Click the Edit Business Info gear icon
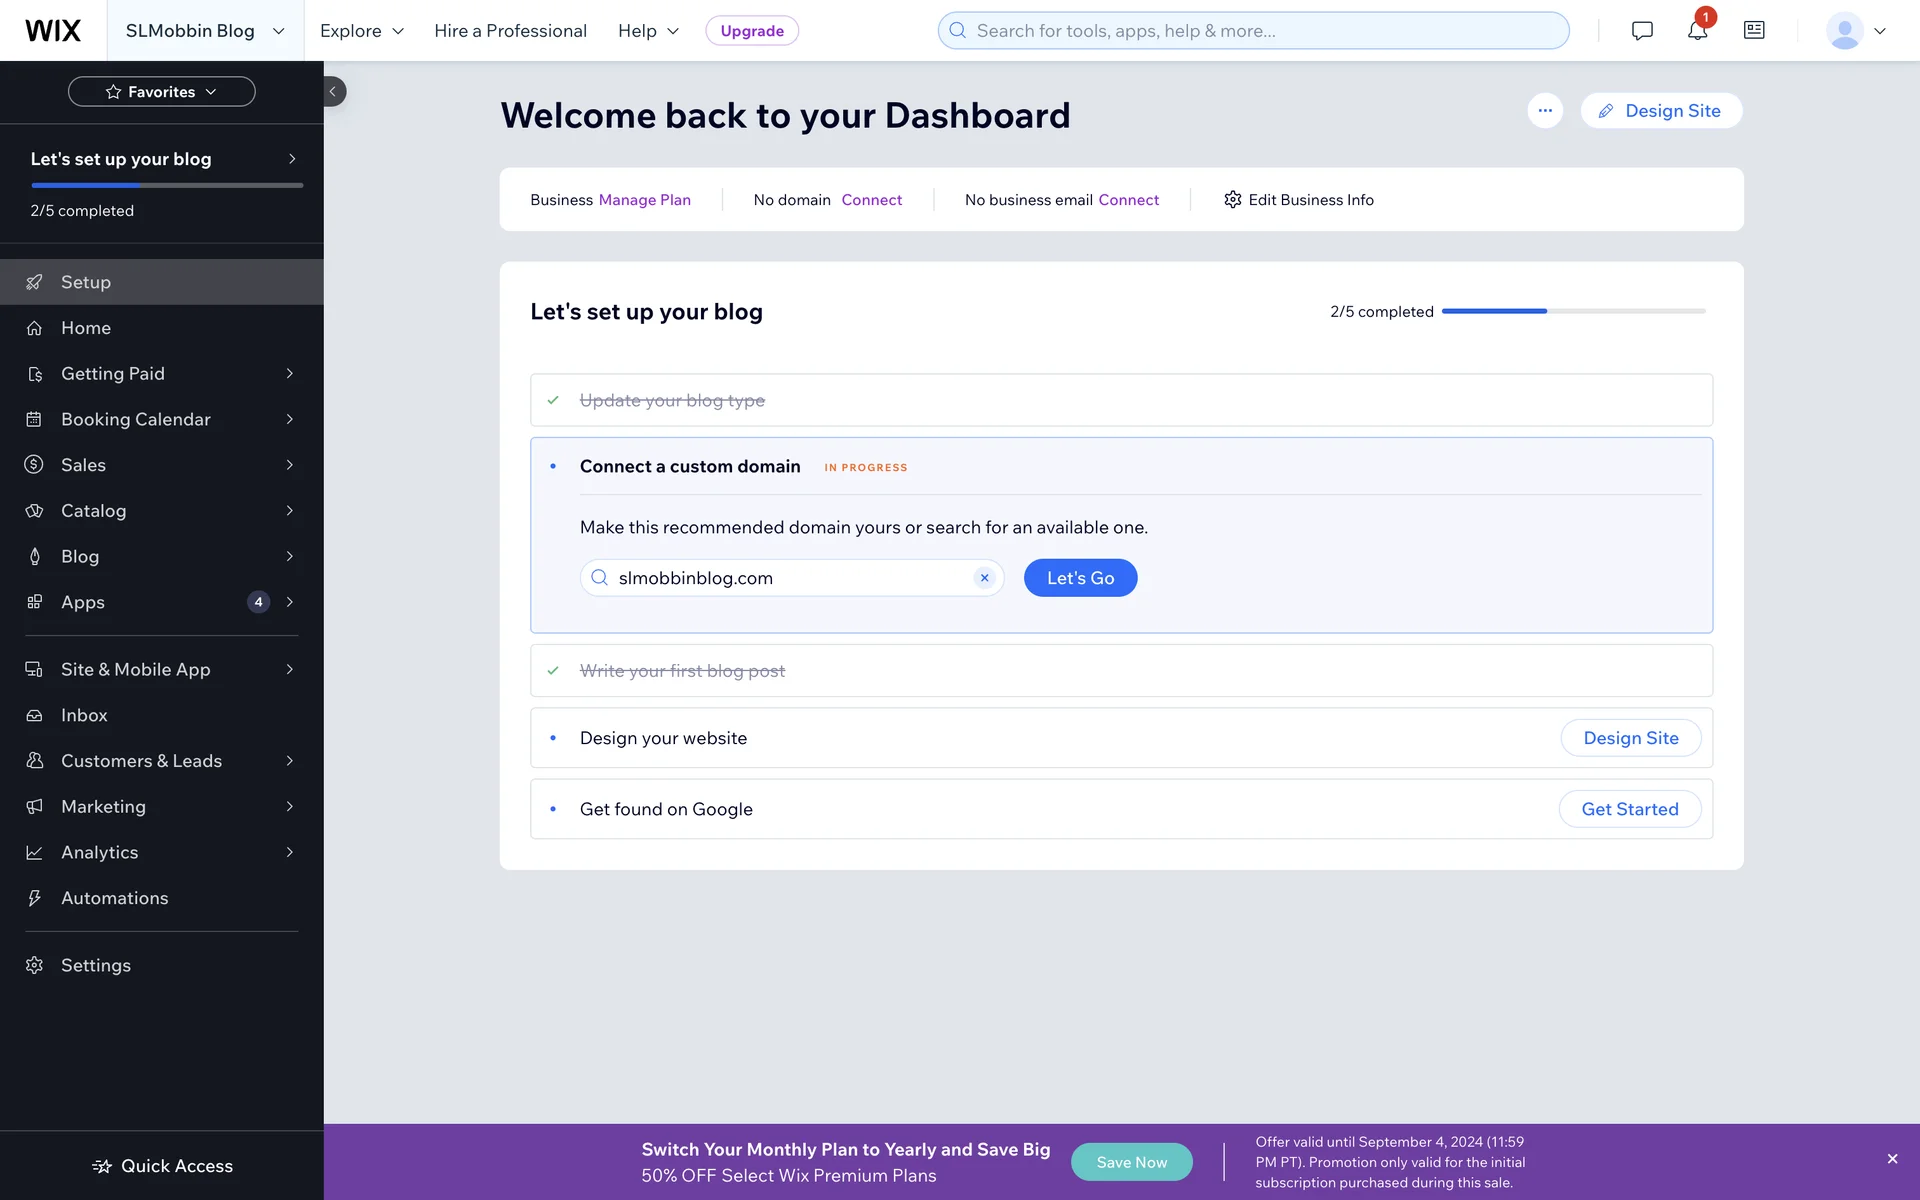The width and height of the screenshot is (1920, 1200). pos(1233,200)
